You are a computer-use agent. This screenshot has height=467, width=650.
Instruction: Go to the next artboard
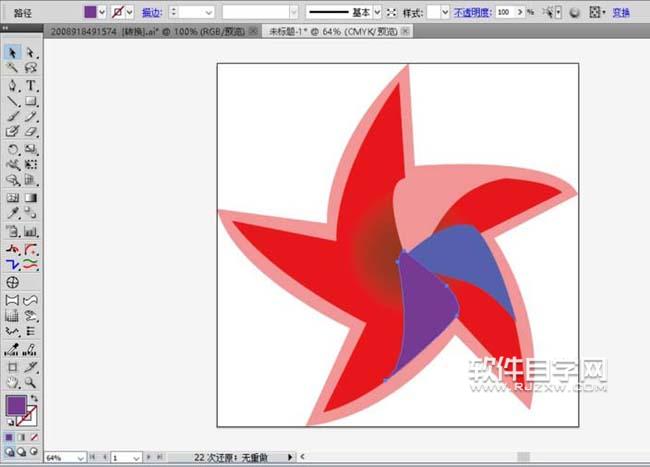[x=148, y=457]
